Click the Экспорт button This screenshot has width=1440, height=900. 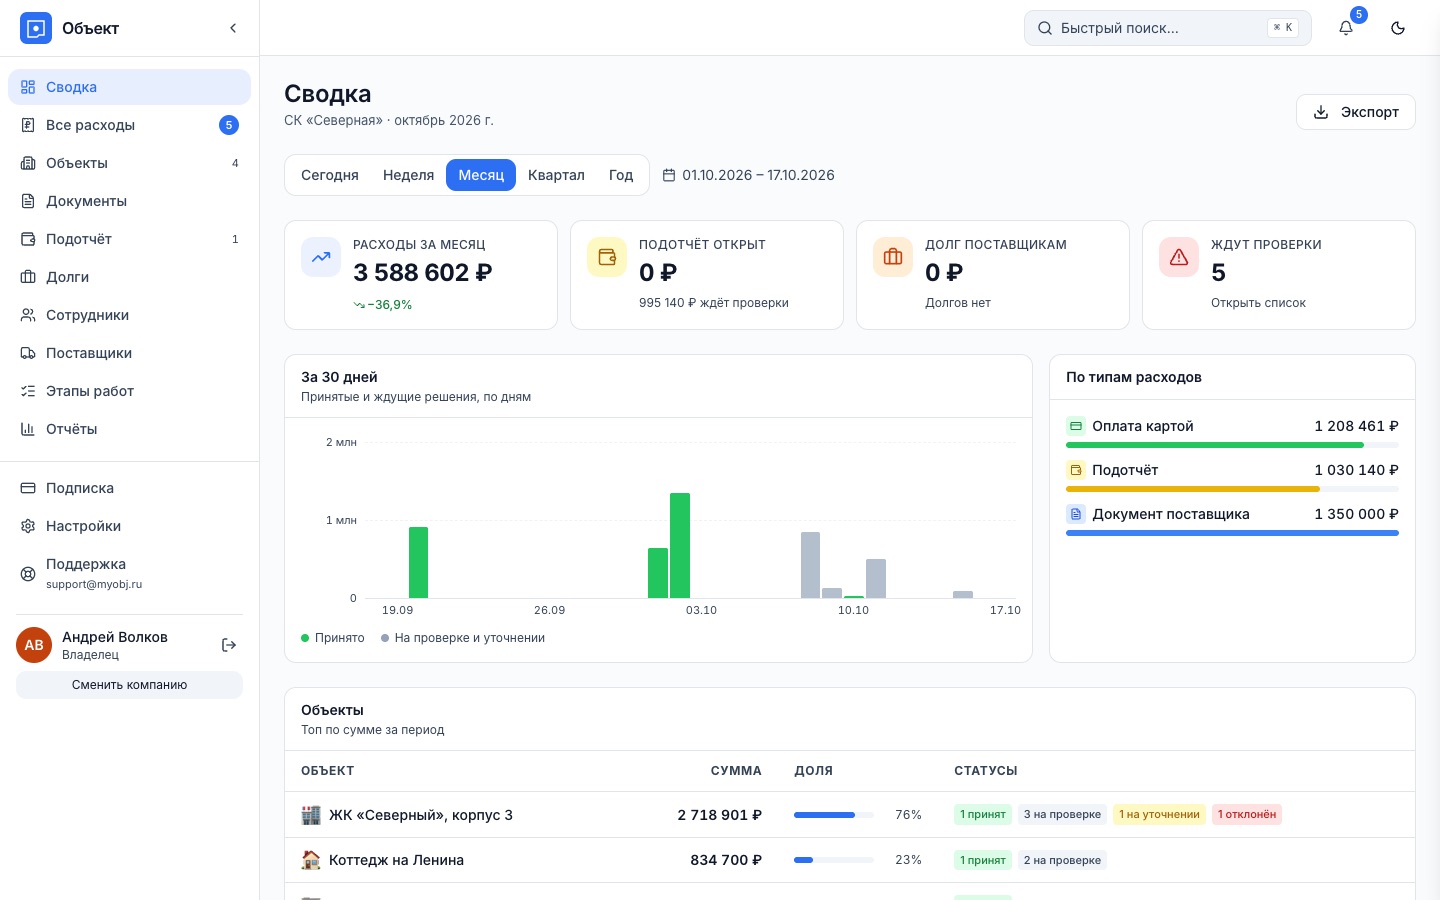[x=1355, y=112]
